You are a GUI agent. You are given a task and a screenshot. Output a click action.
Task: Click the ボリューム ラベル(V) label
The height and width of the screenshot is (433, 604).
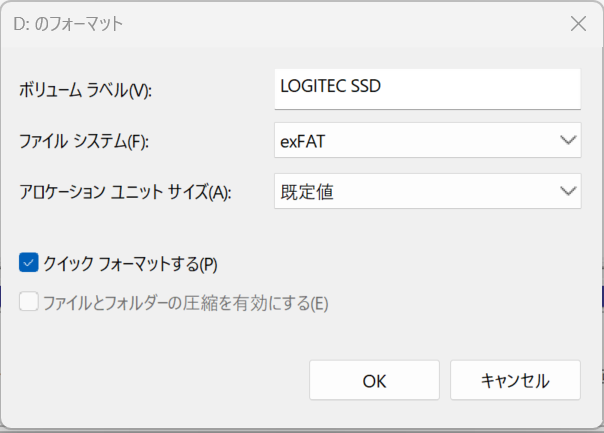pos(84,91)
